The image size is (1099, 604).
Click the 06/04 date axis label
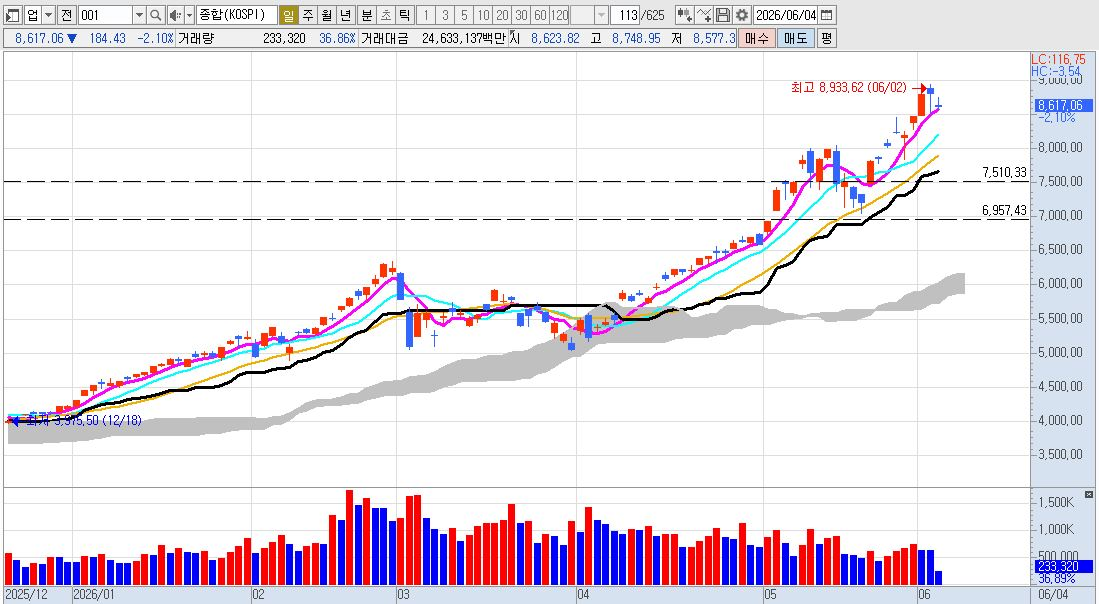1053,595
